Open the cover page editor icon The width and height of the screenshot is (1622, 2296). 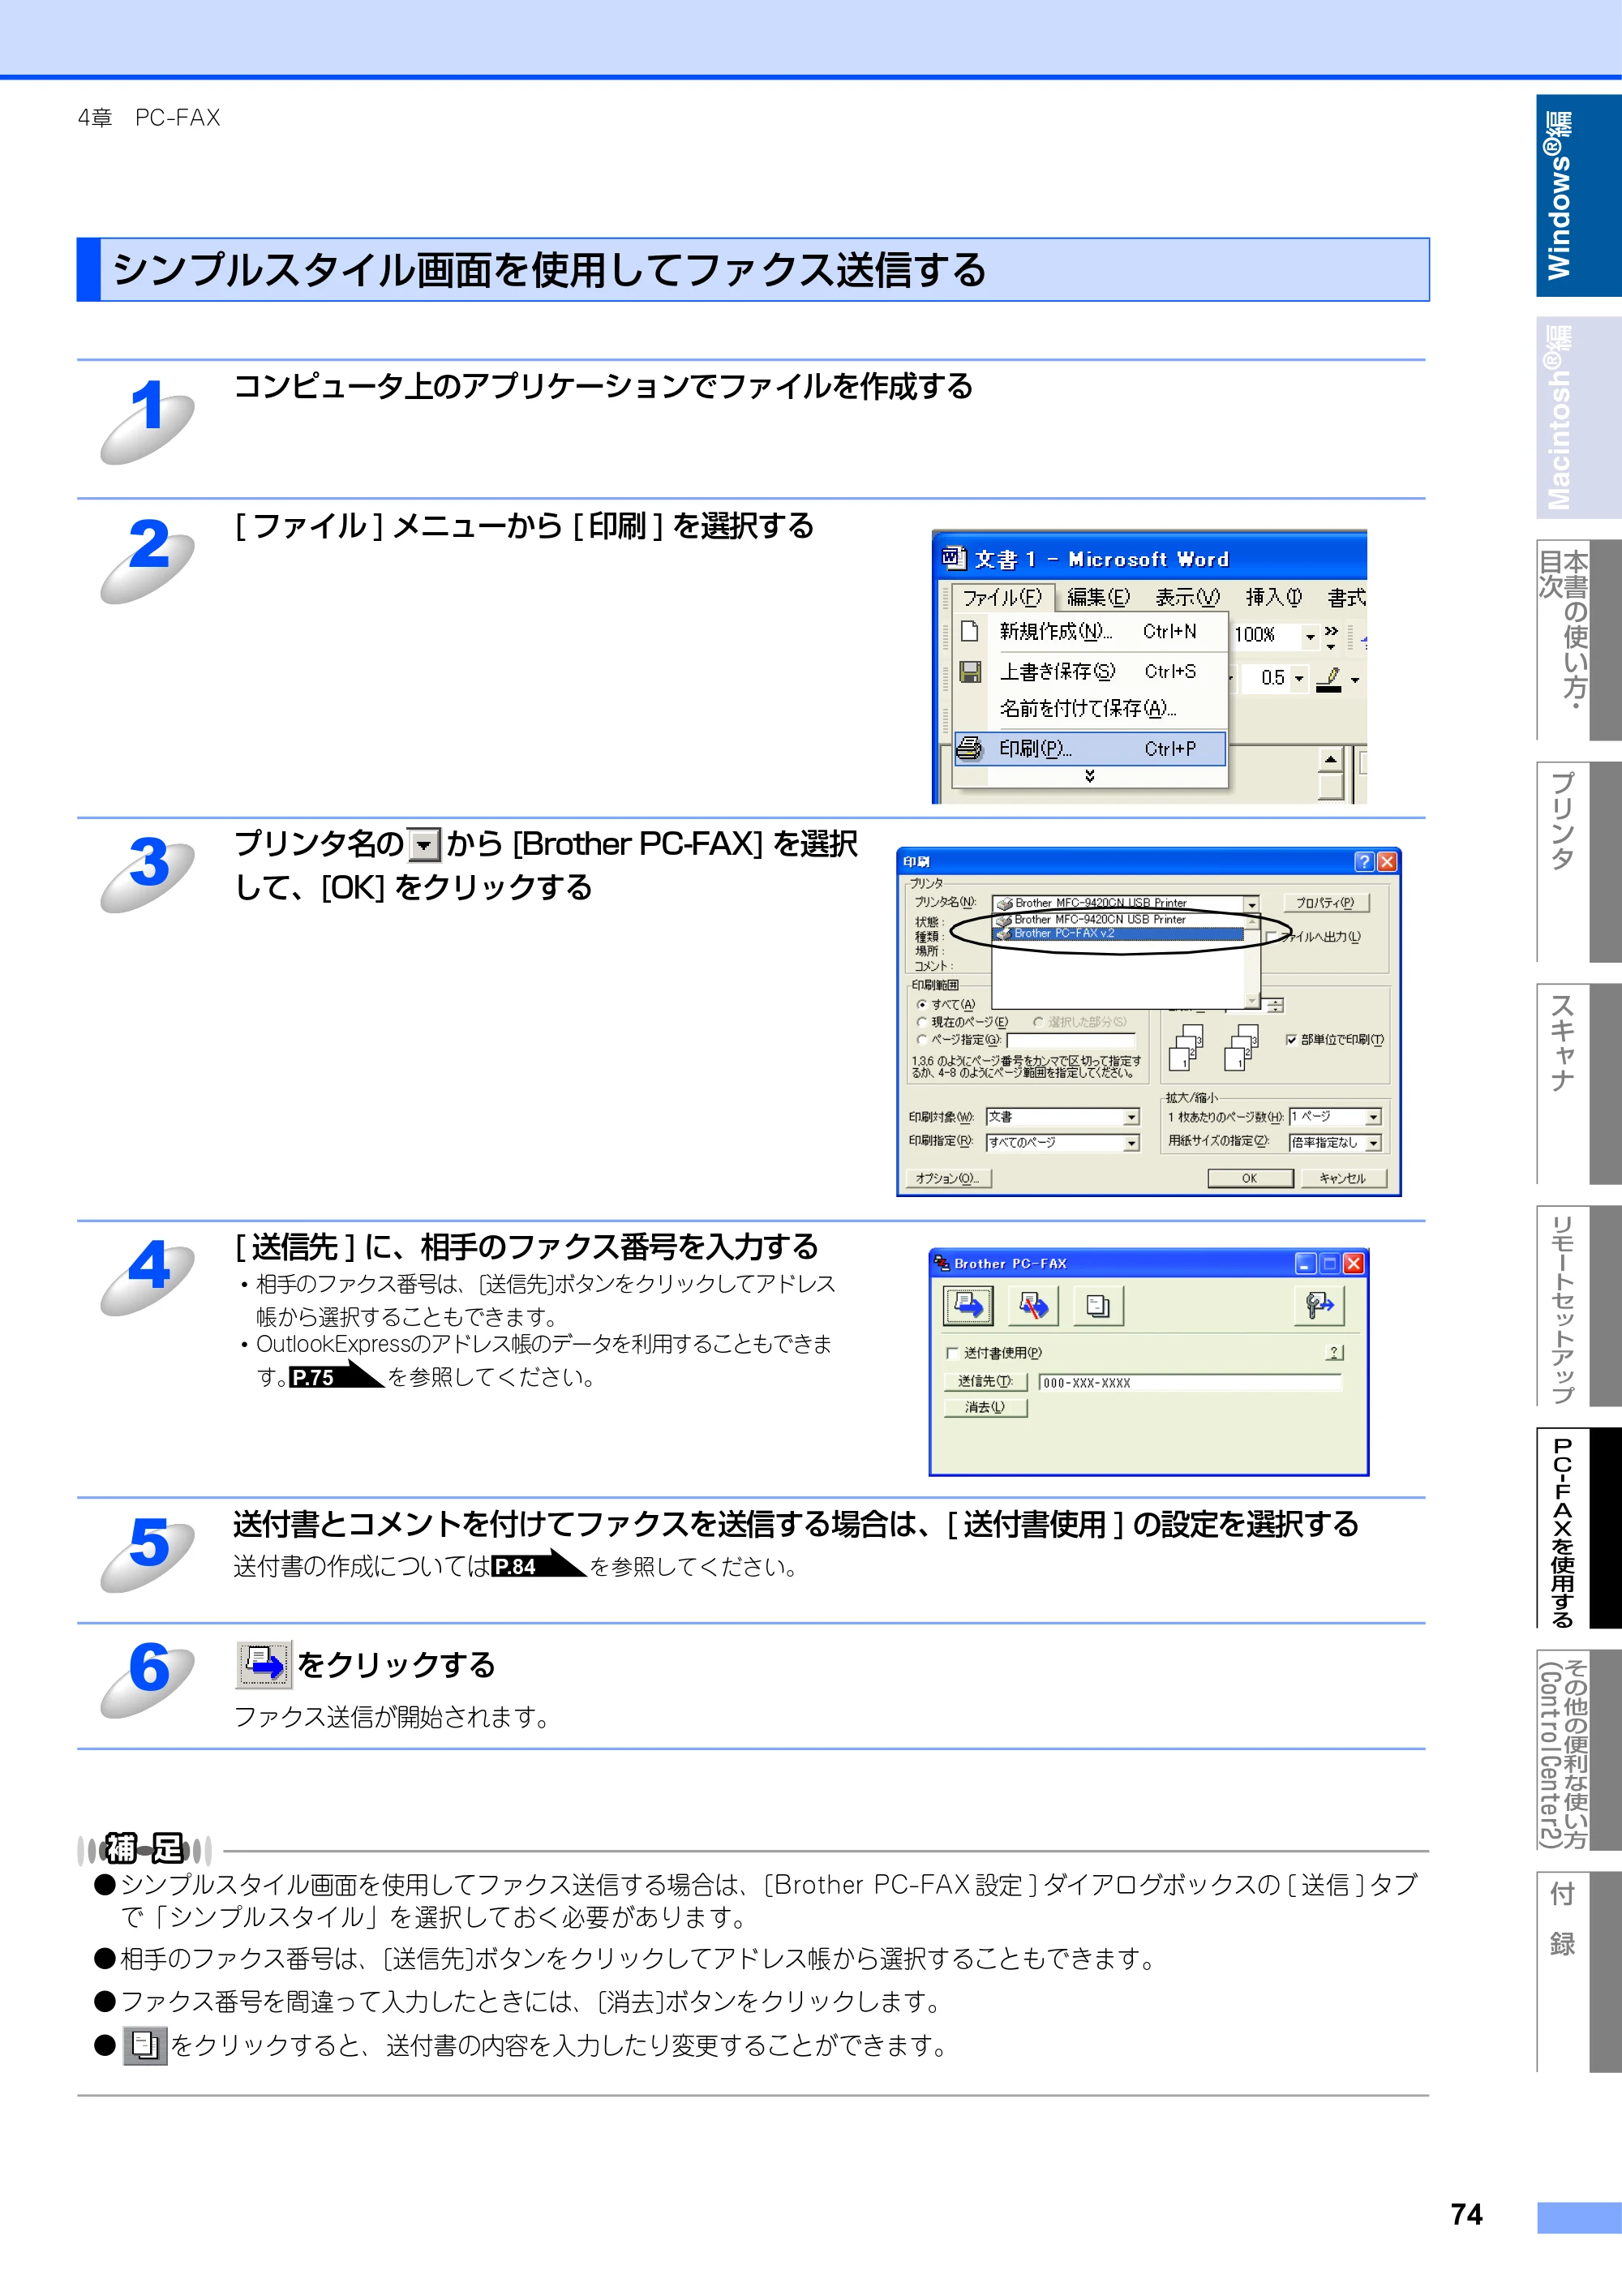click(x=1098, y=1306)
